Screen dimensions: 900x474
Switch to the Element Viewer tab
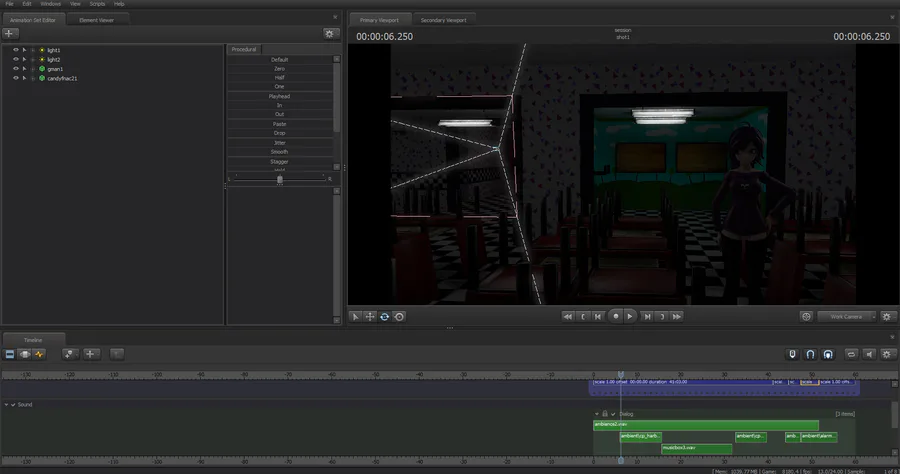coord(96,20)
